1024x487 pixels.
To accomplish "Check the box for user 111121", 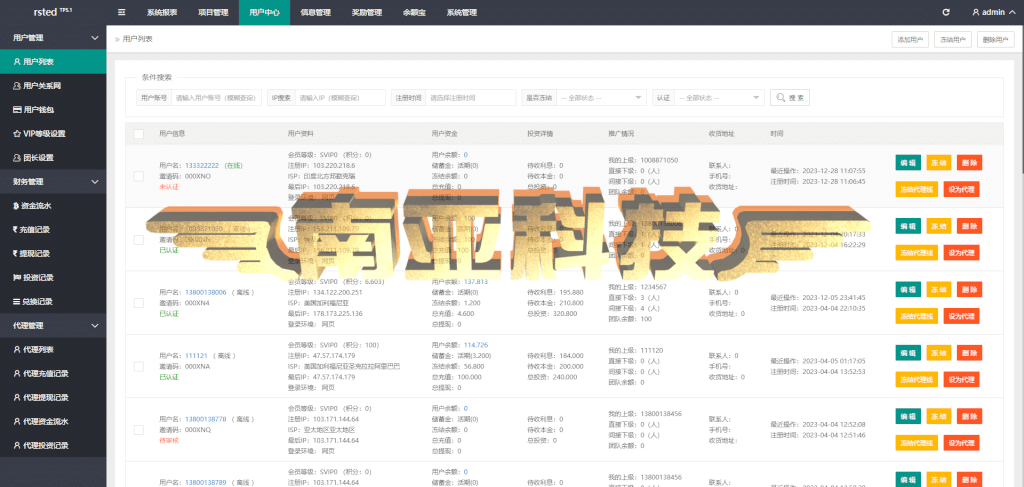I will coord(138,367).
